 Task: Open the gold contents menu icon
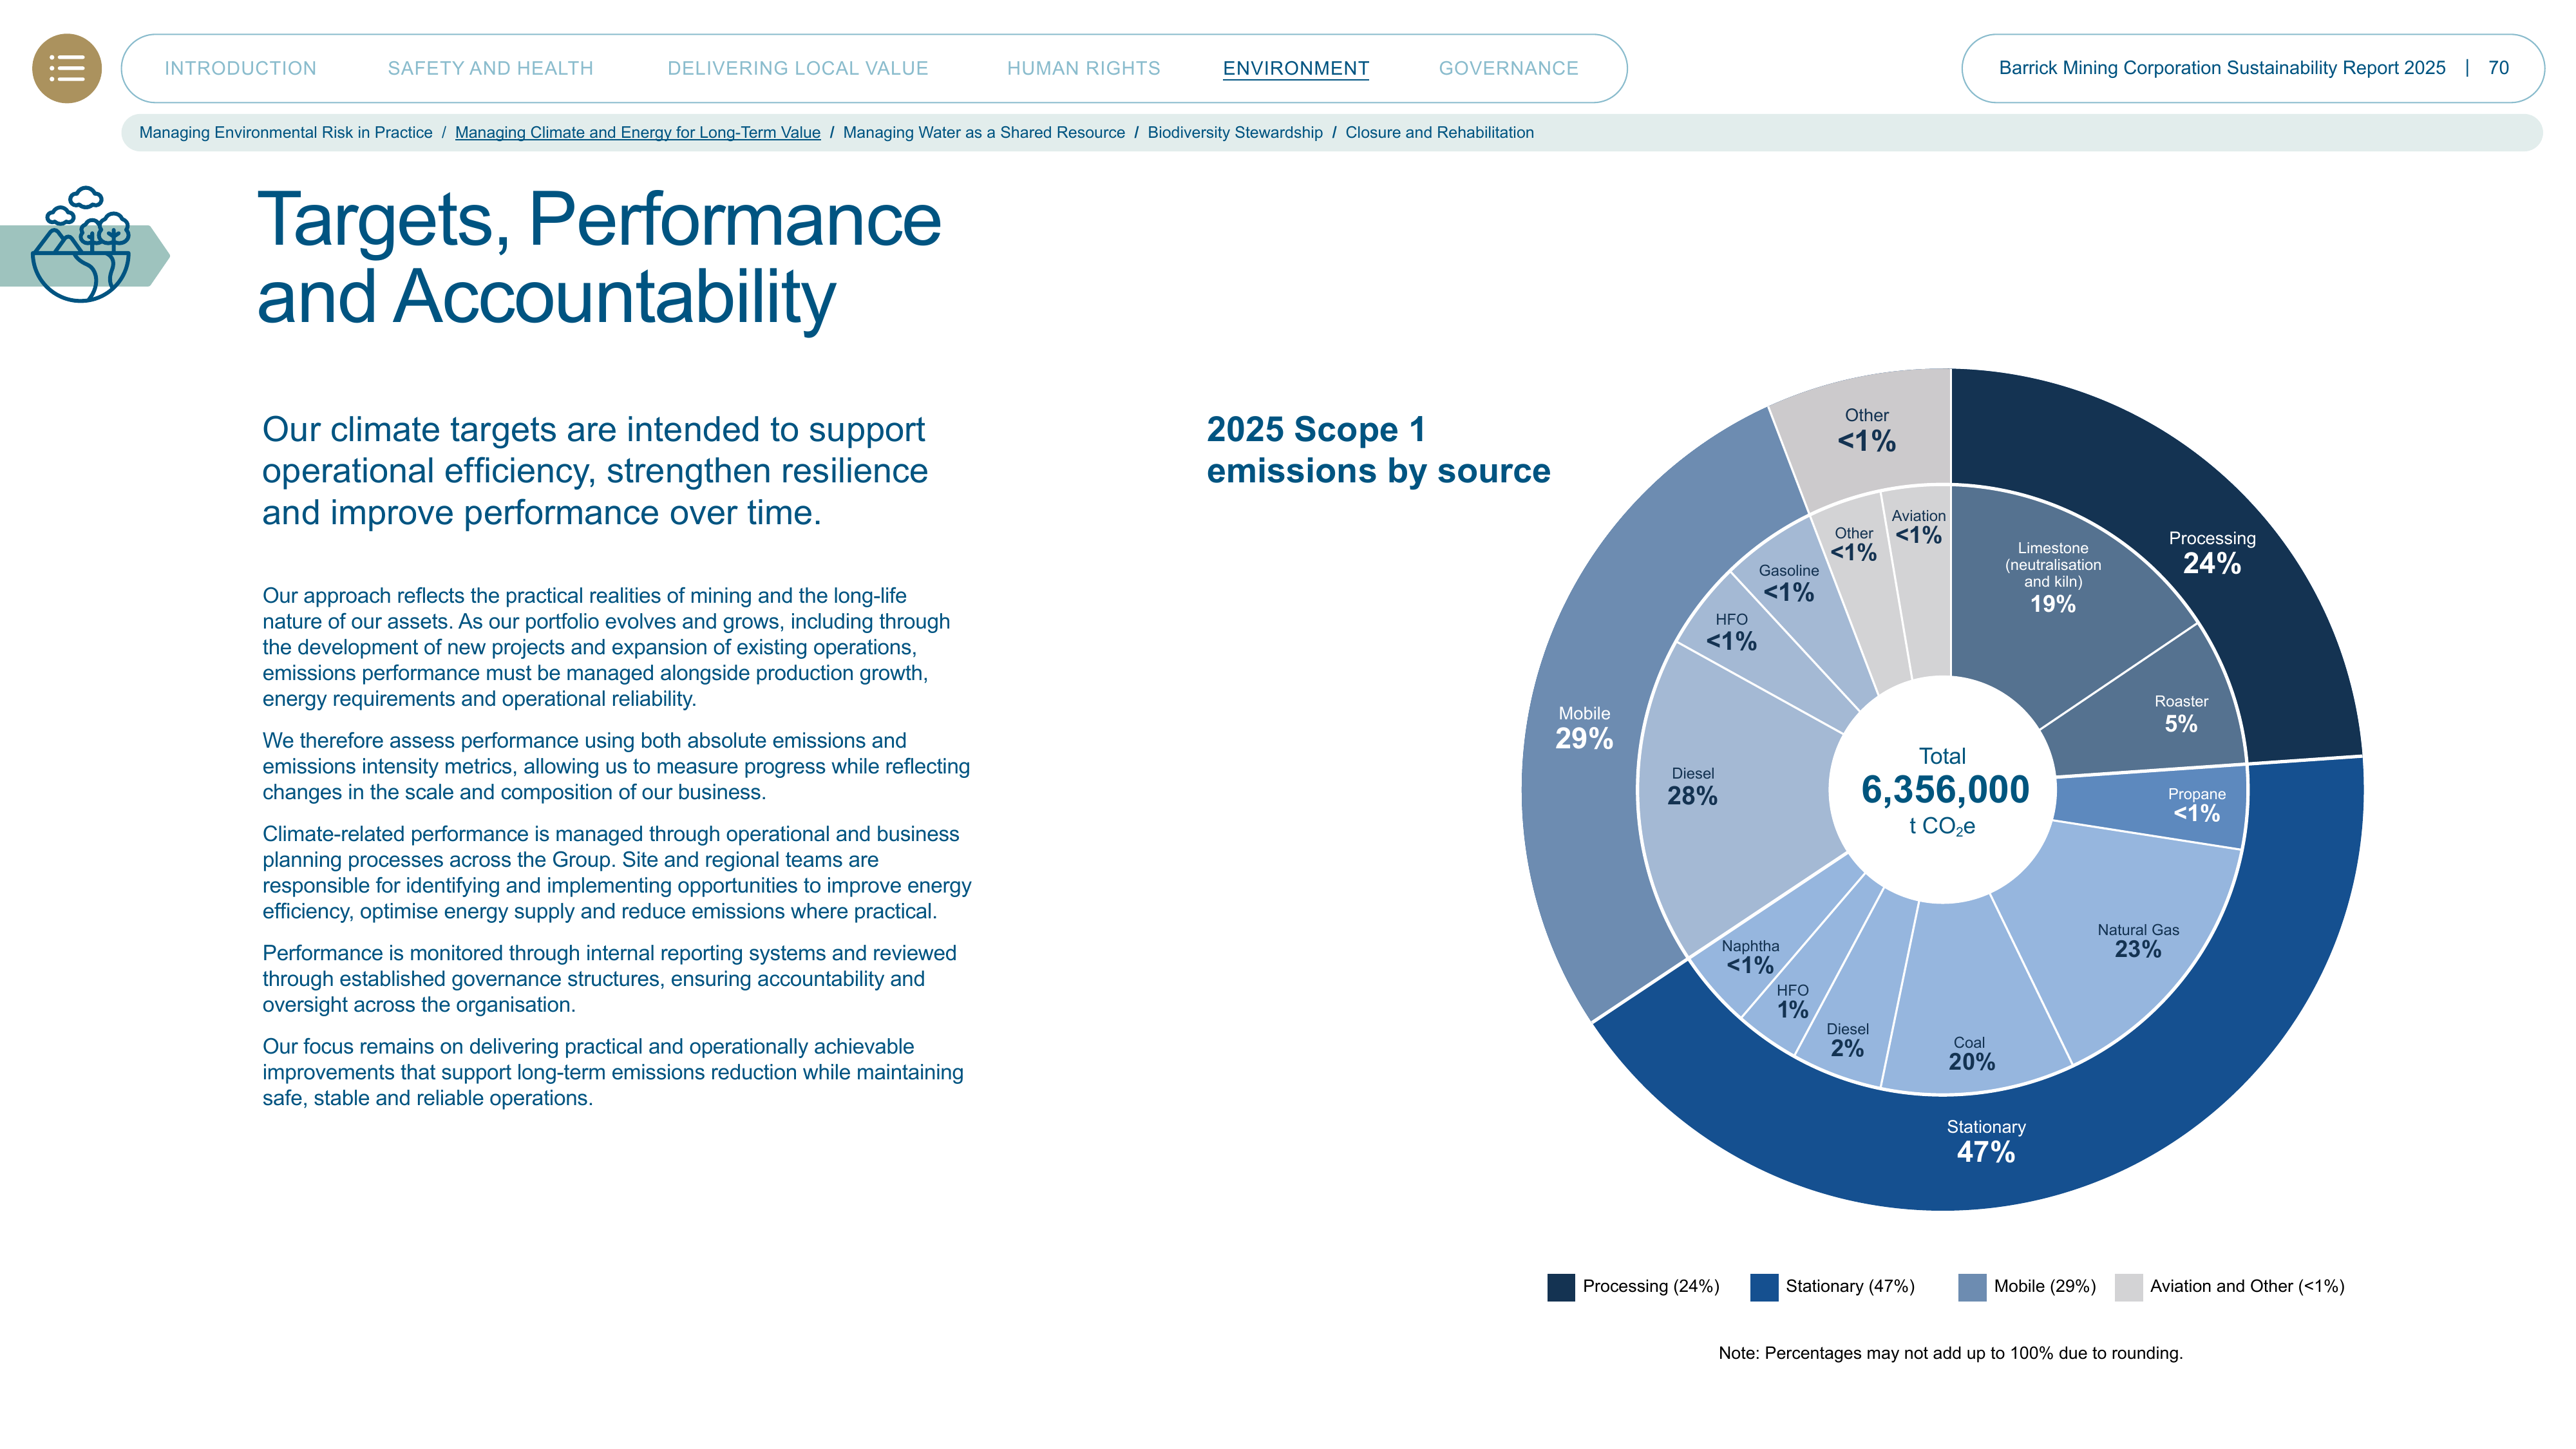(x=67, y=68)
